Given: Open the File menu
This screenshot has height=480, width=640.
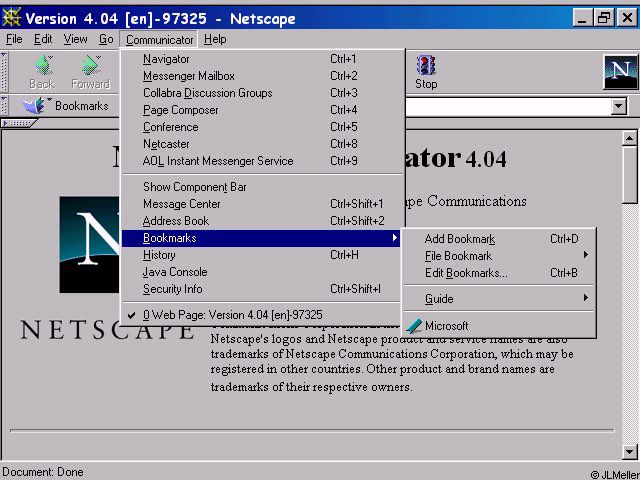Looking at the screenshot, I should 14,39.
